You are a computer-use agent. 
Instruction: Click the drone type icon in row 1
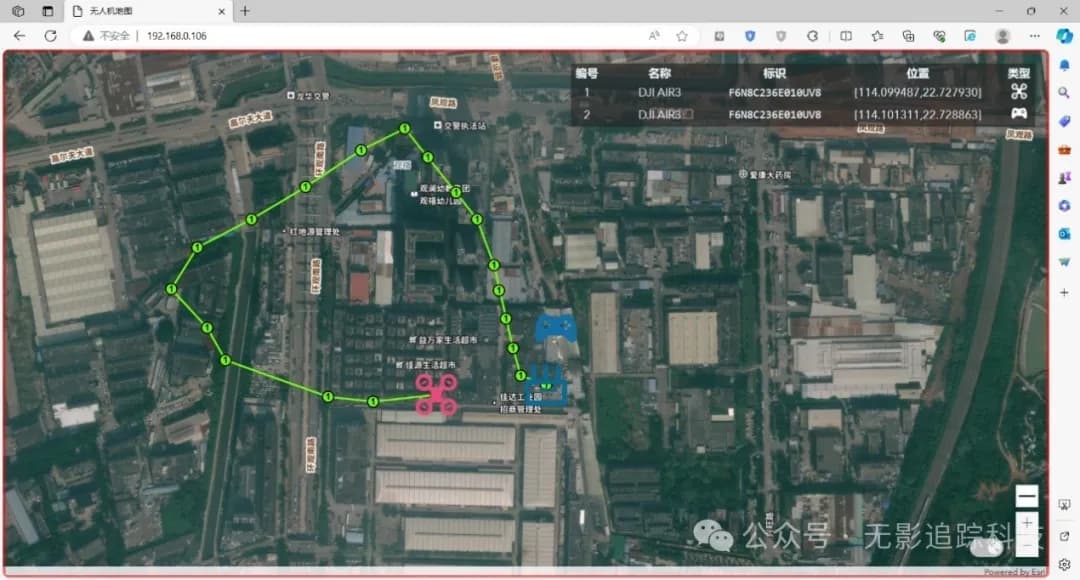pyautogui.click(x=1019, y=92)
